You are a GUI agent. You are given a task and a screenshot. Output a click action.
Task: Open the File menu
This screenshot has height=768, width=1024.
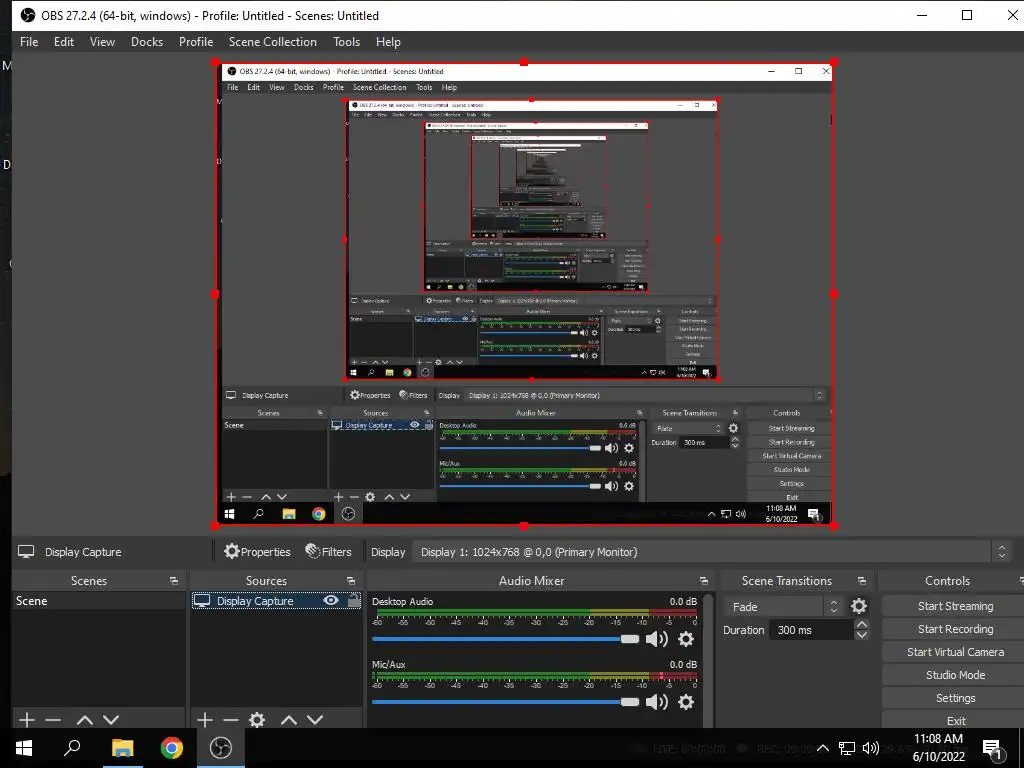(29, 42)
